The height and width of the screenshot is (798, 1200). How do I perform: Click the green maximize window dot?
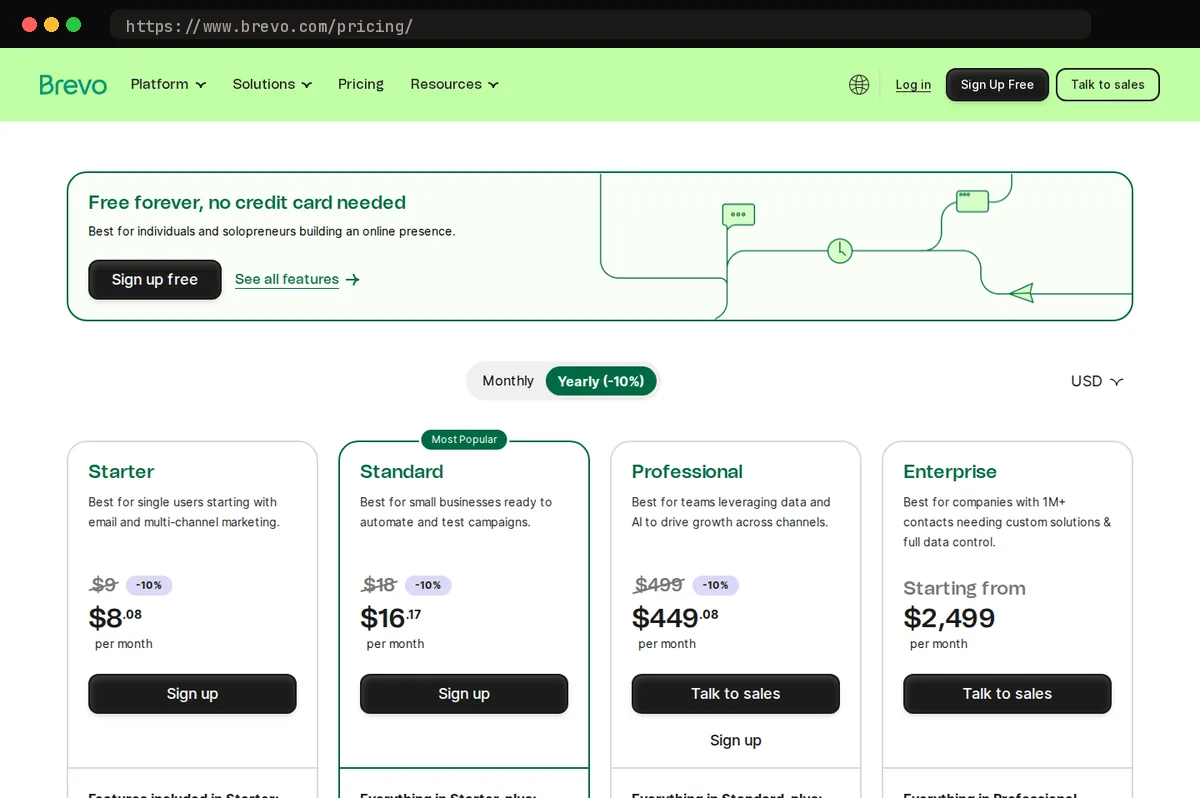pos(73,24)
